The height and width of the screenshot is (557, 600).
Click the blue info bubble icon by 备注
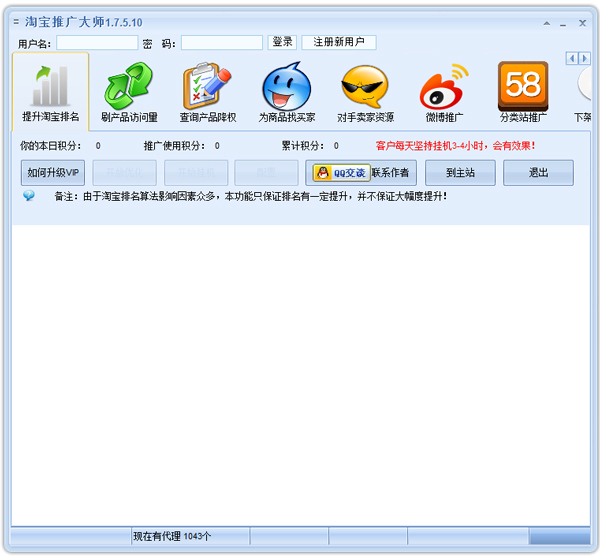coord(29,195)
